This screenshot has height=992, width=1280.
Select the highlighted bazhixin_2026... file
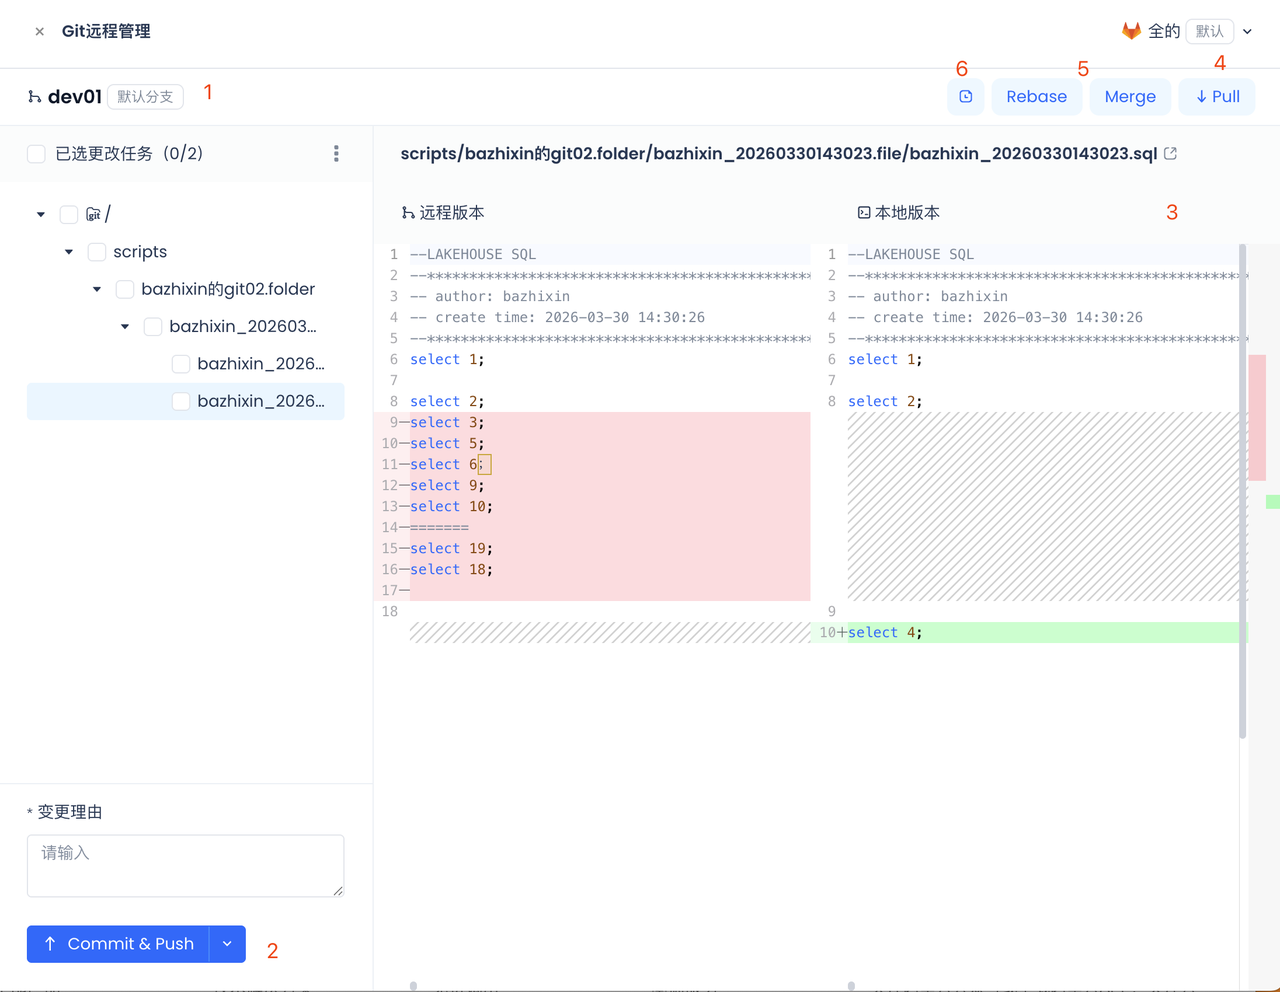(x=261, y=401)
